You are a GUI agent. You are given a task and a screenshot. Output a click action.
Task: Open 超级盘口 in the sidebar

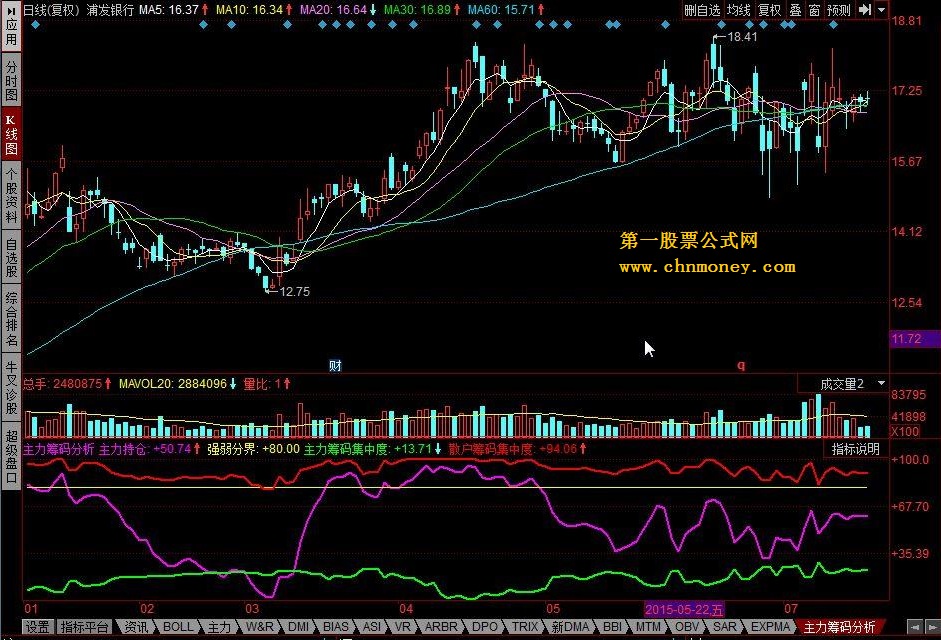[x=11, y=456]
